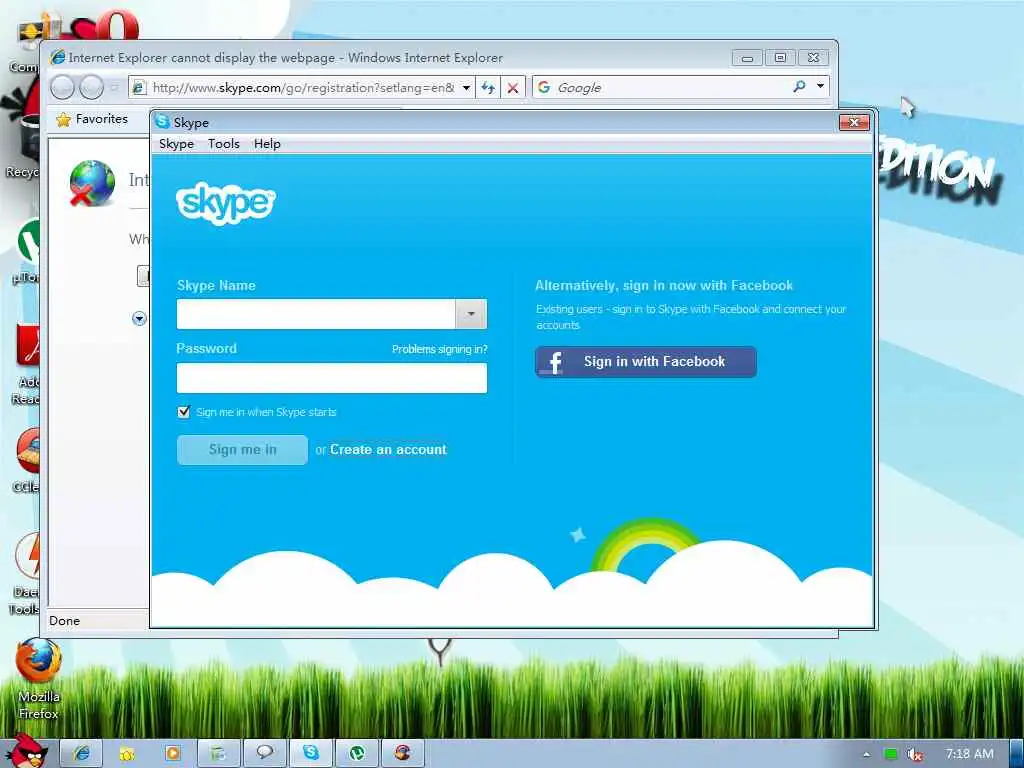Click the 7:18 AM clock in the taskbar
Viewport: 1024px width, 768px height.
point(970,754)
